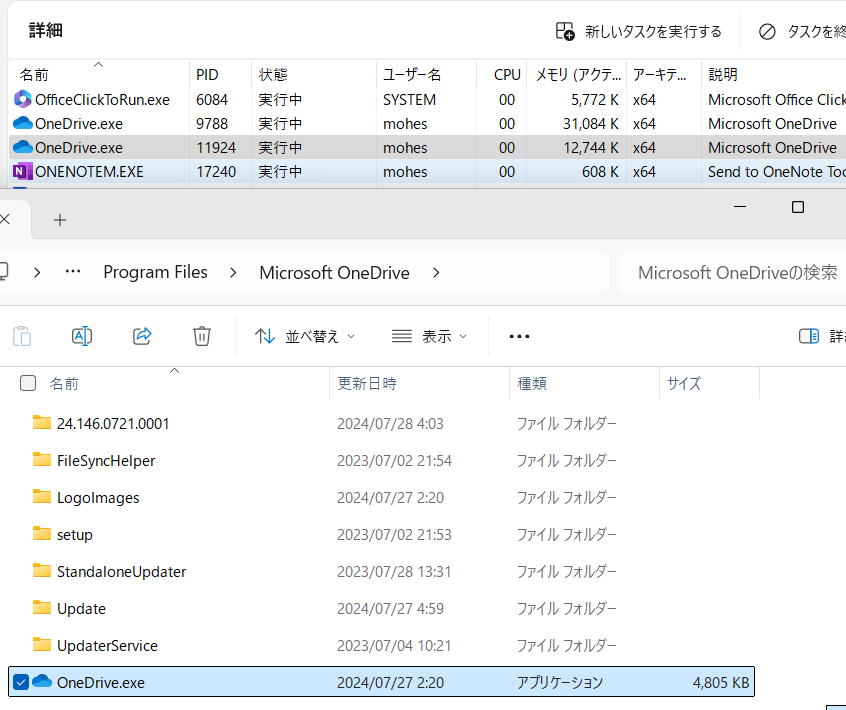This screenshot has height=710, width=846.
Task: Expand the first breadcrumb chevron in the address bar
Action: (x=37, y=273)
